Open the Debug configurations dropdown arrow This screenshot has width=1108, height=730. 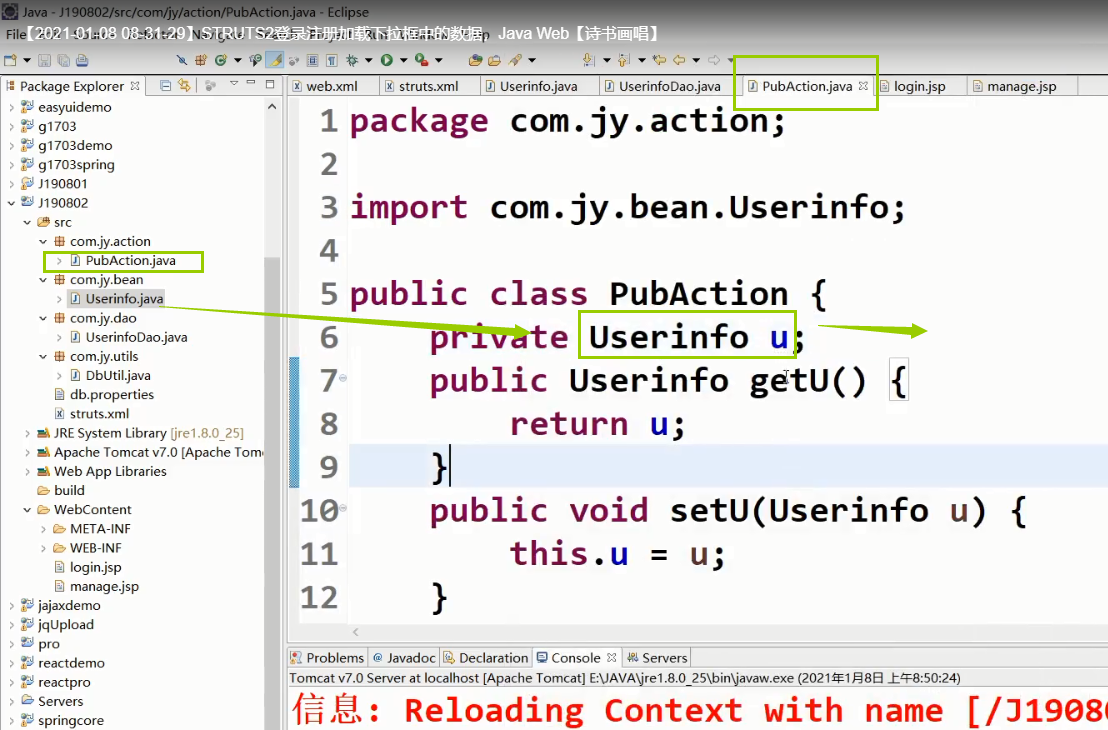(368, 60)
